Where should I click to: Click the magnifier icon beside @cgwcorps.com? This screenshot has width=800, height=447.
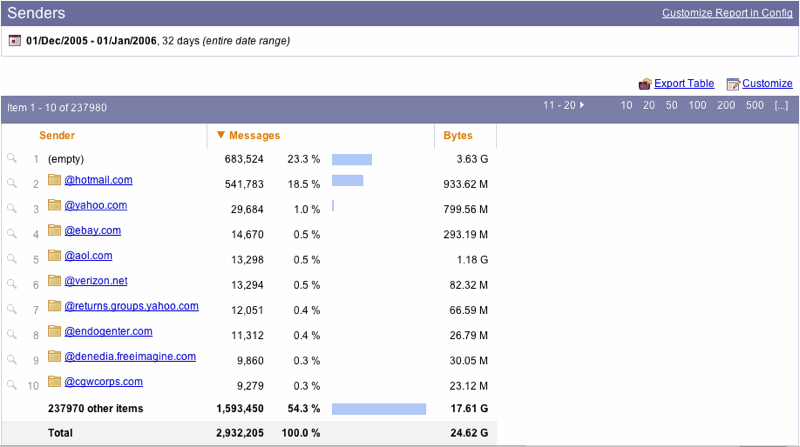point(12,384)
